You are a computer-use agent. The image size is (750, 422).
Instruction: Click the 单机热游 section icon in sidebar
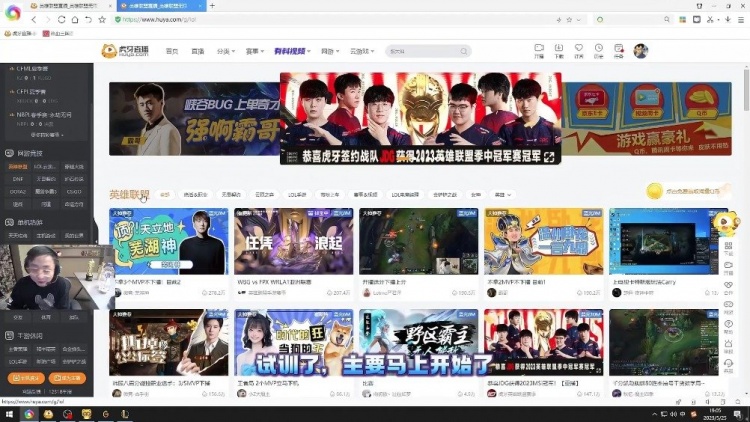[x=9, y=222]
